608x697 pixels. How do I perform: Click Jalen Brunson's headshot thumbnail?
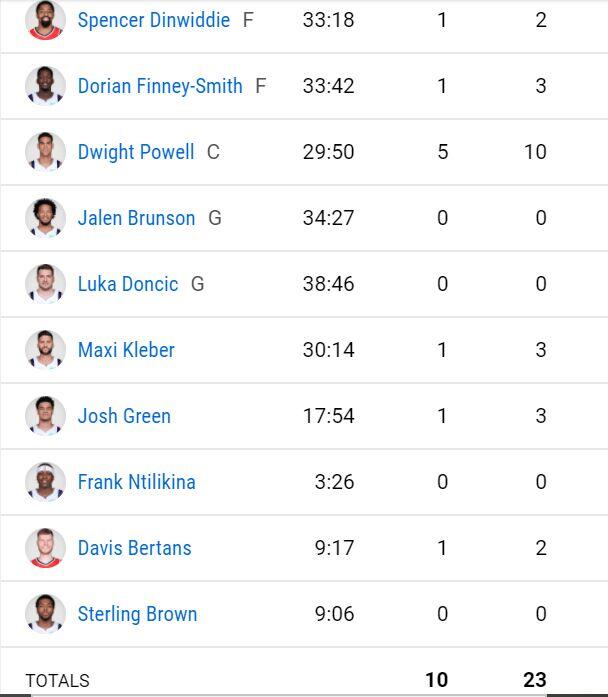pos(45,218)
